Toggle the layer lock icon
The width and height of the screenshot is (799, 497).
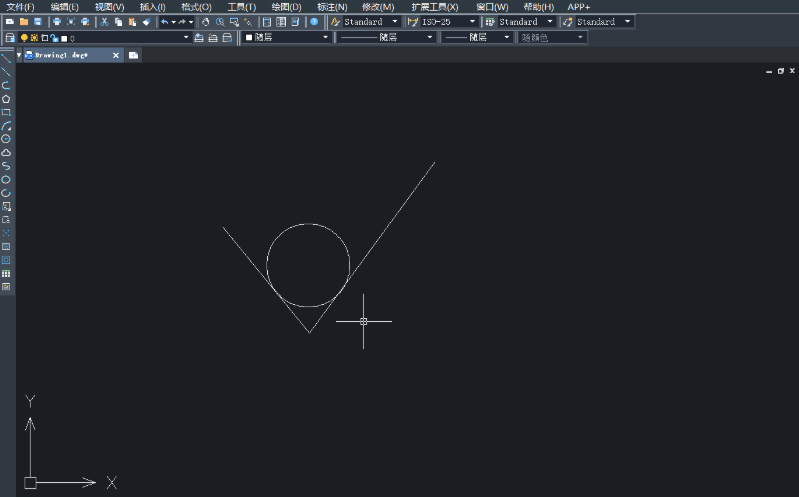54,38
